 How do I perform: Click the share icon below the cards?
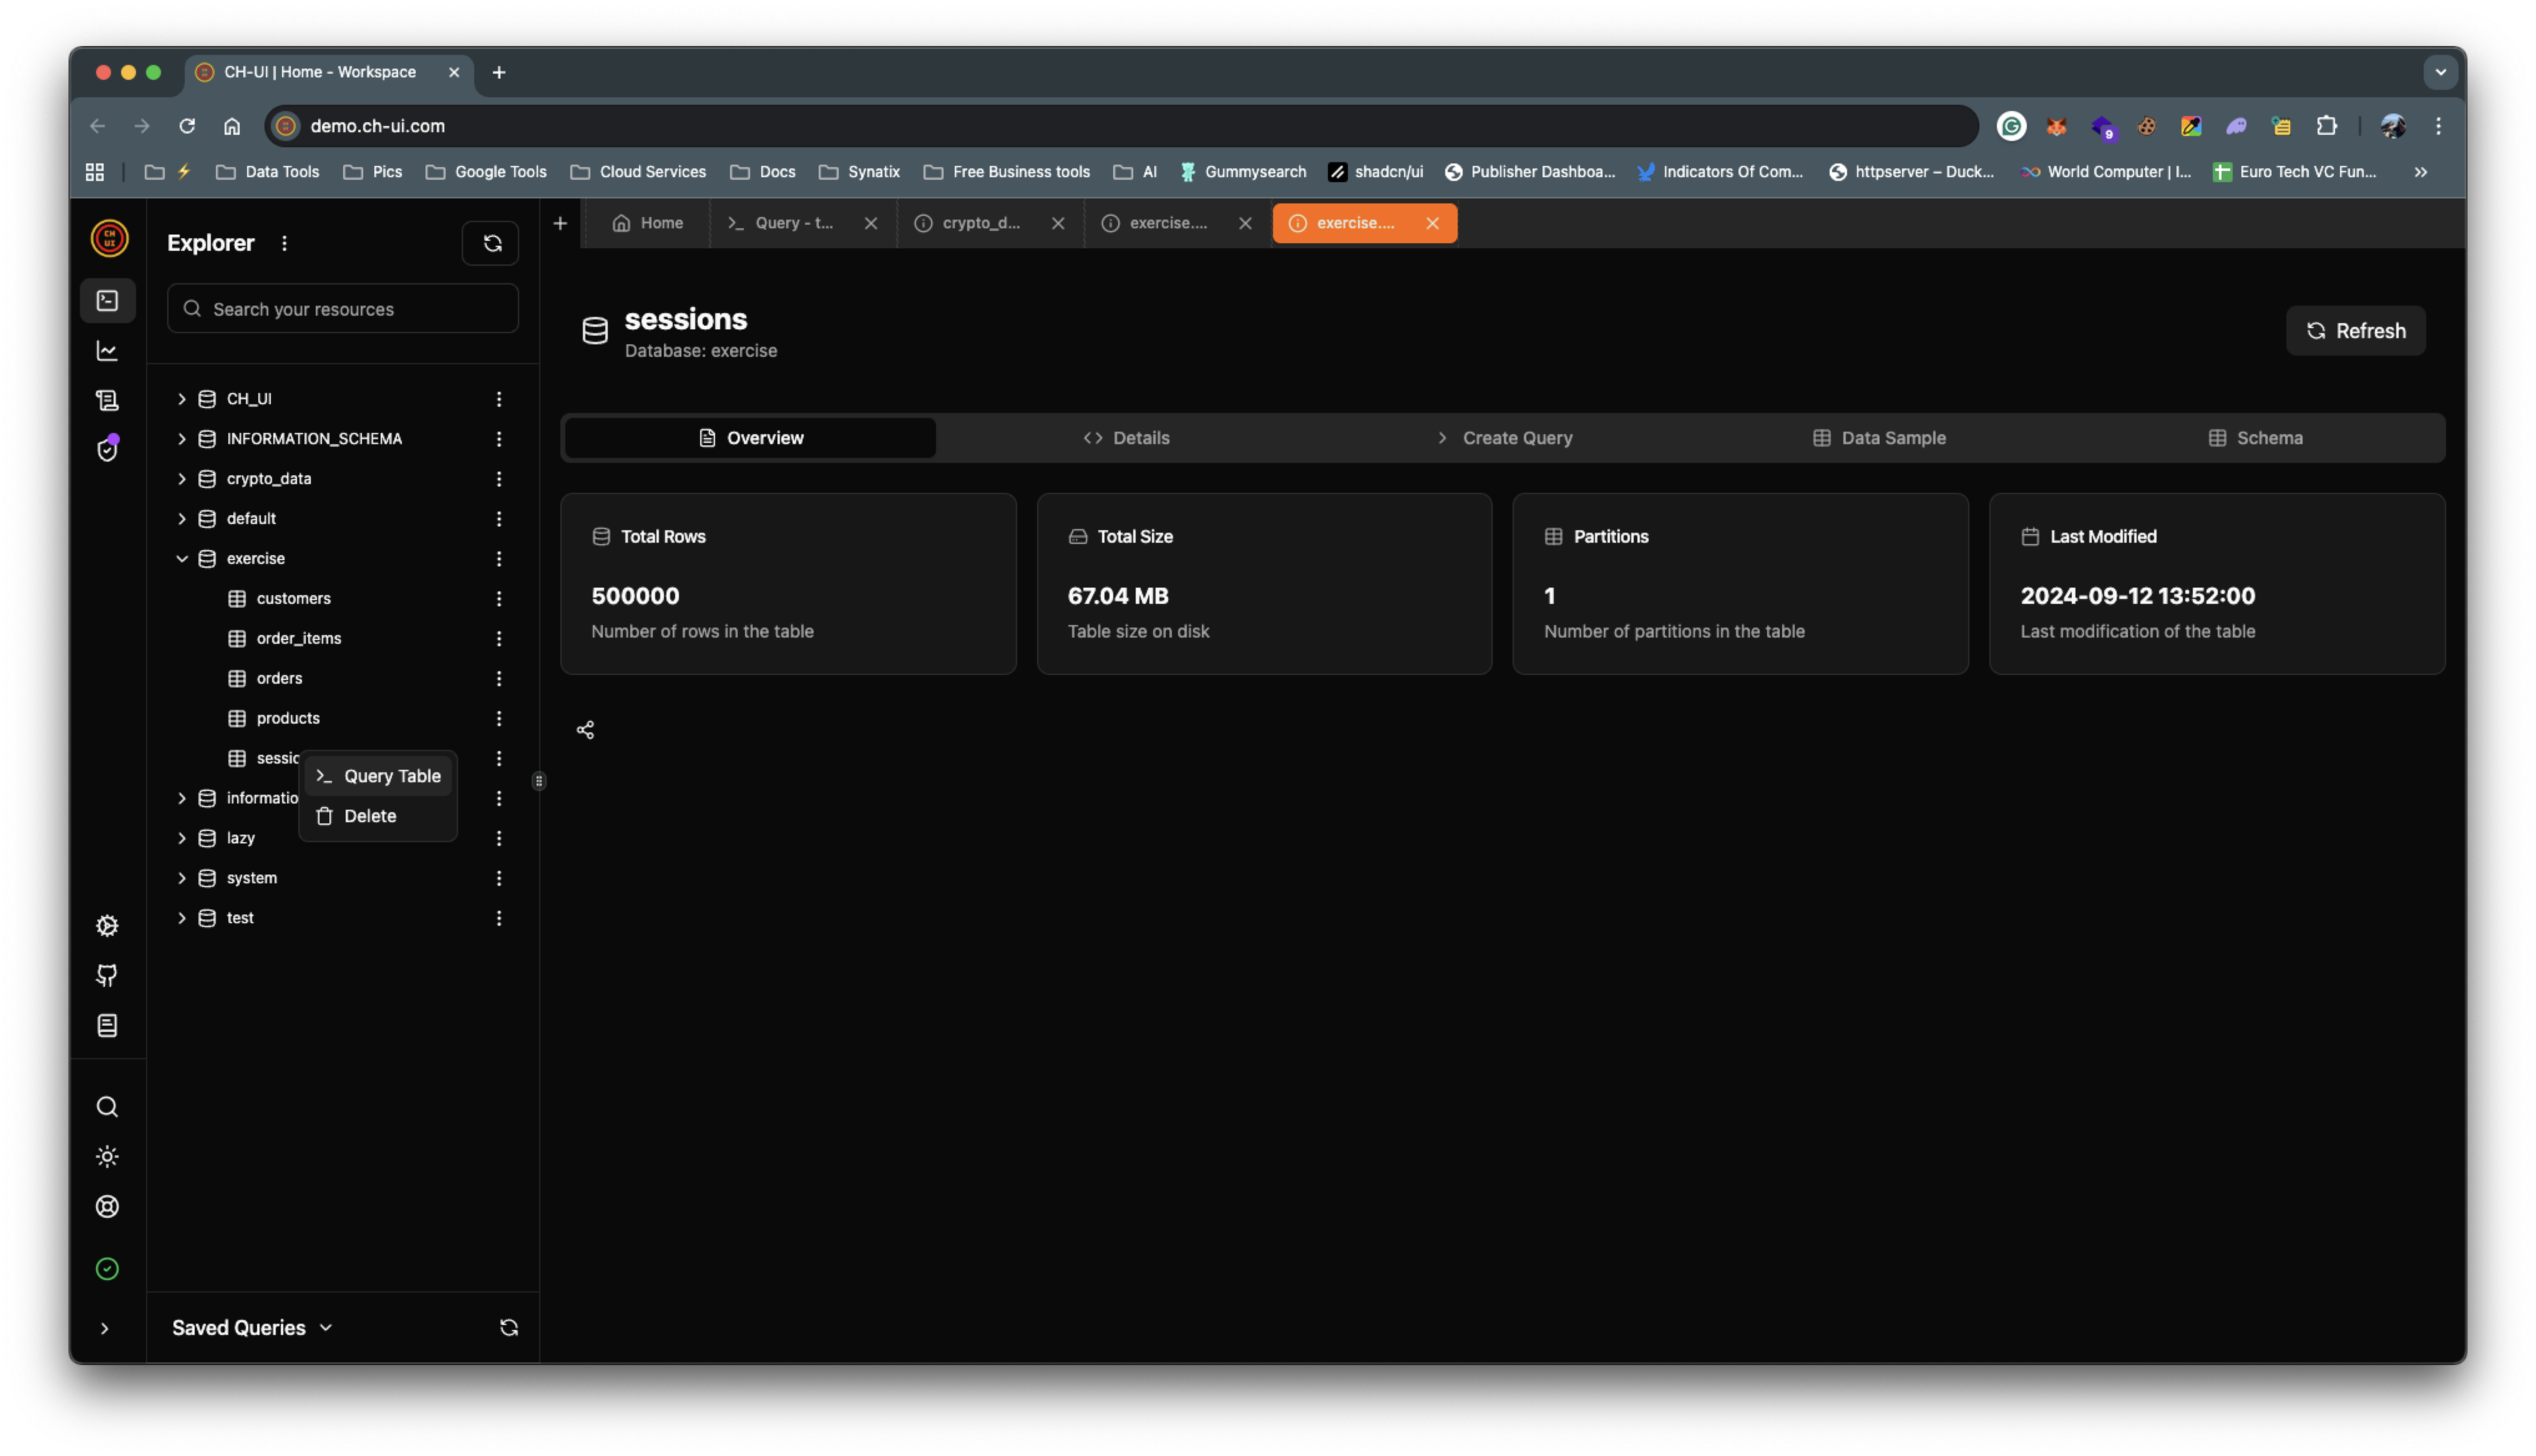[x=586, y=730]
